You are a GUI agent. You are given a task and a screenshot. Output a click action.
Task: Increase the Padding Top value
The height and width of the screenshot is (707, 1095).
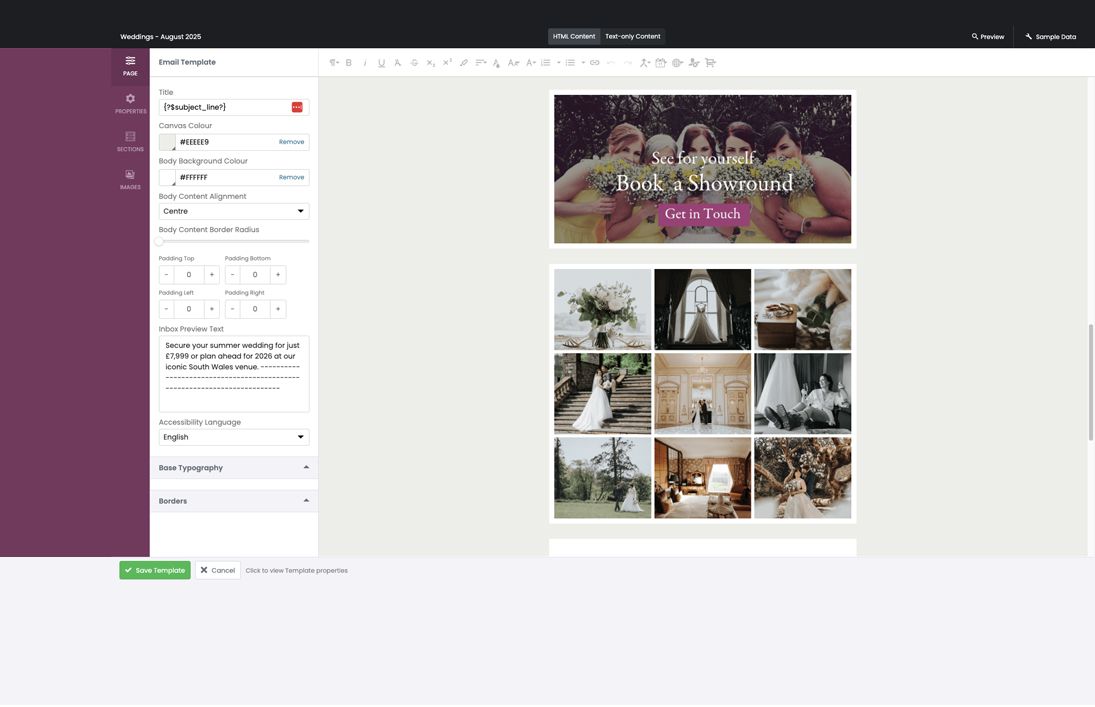click(x=212, y=275)
